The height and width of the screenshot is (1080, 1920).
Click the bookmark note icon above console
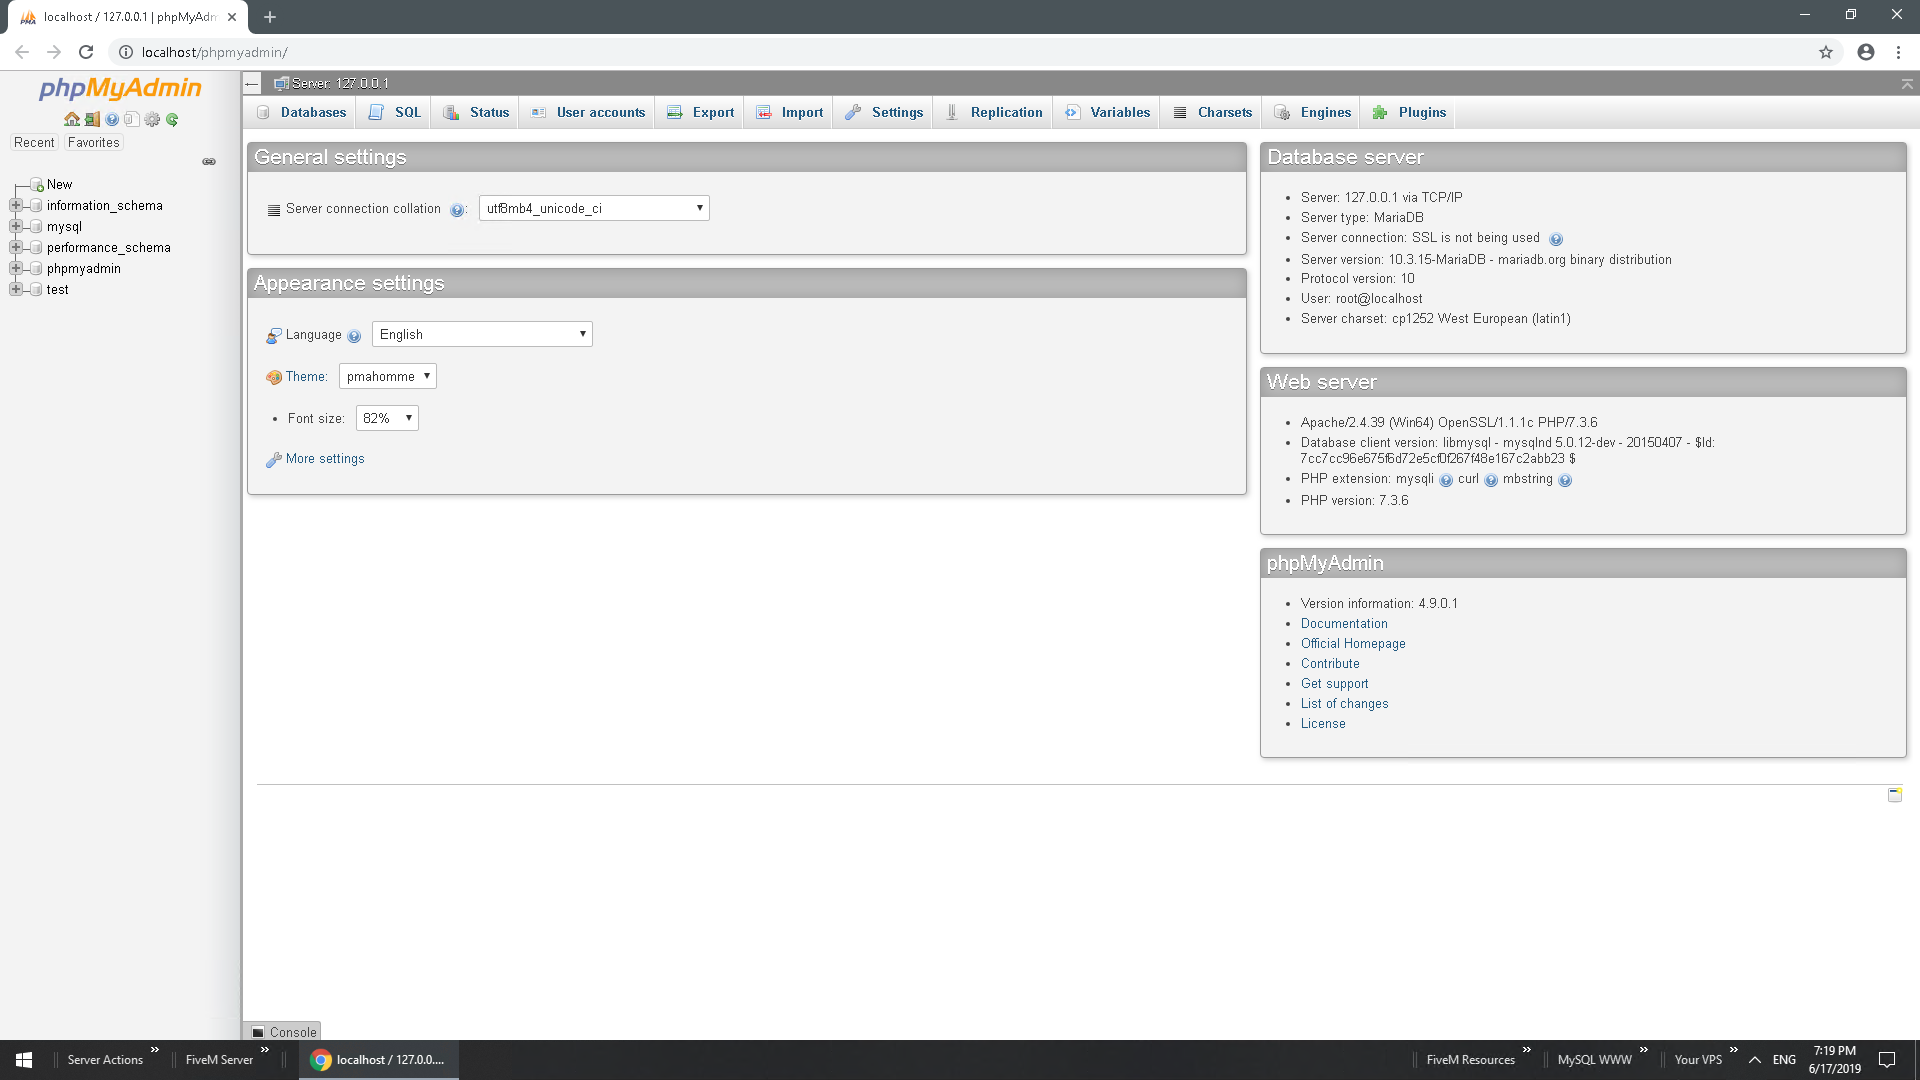point(1894,795)
